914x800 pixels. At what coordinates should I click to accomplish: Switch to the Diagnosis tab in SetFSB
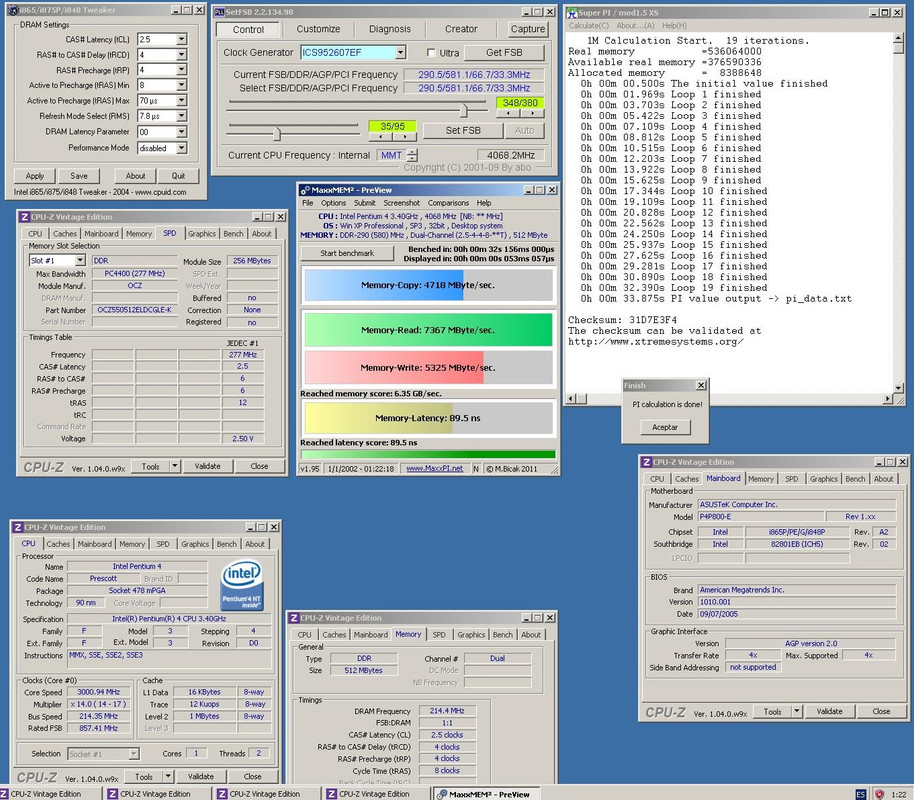tap(389, 29)
